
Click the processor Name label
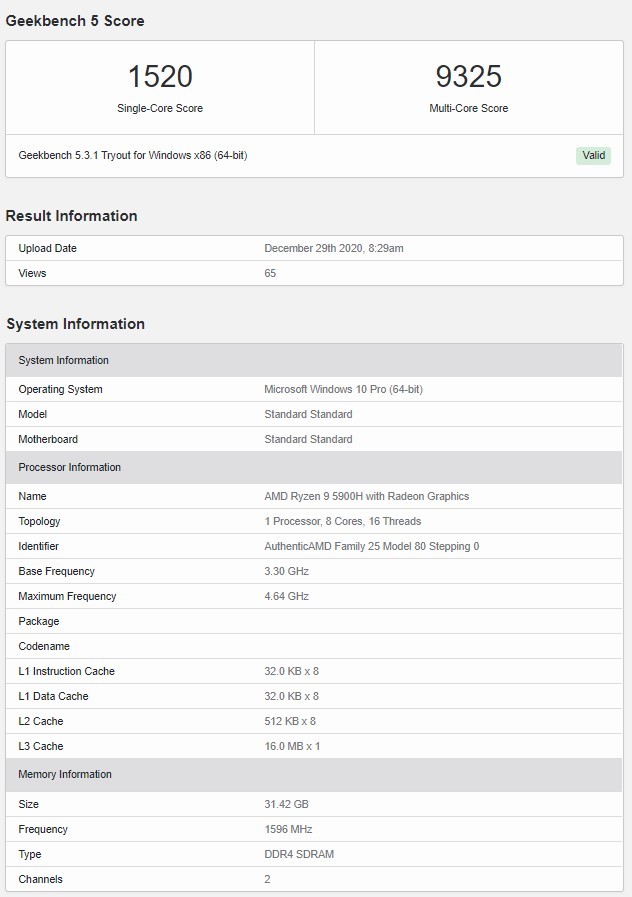coord(33,497)
